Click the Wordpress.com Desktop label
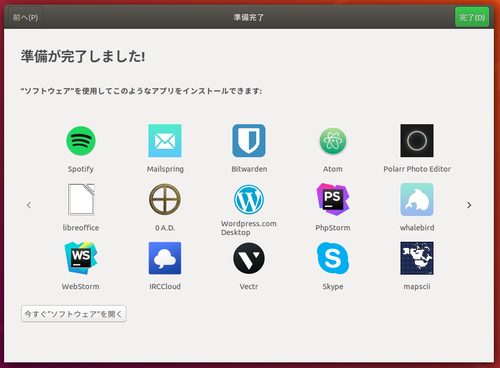500x368 pixels. [x=249, y=228]
